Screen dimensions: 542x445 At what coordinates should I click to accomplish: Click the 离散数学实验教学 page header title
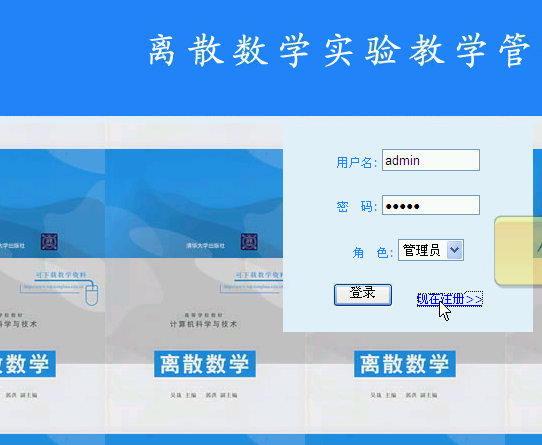coord(339,51)
